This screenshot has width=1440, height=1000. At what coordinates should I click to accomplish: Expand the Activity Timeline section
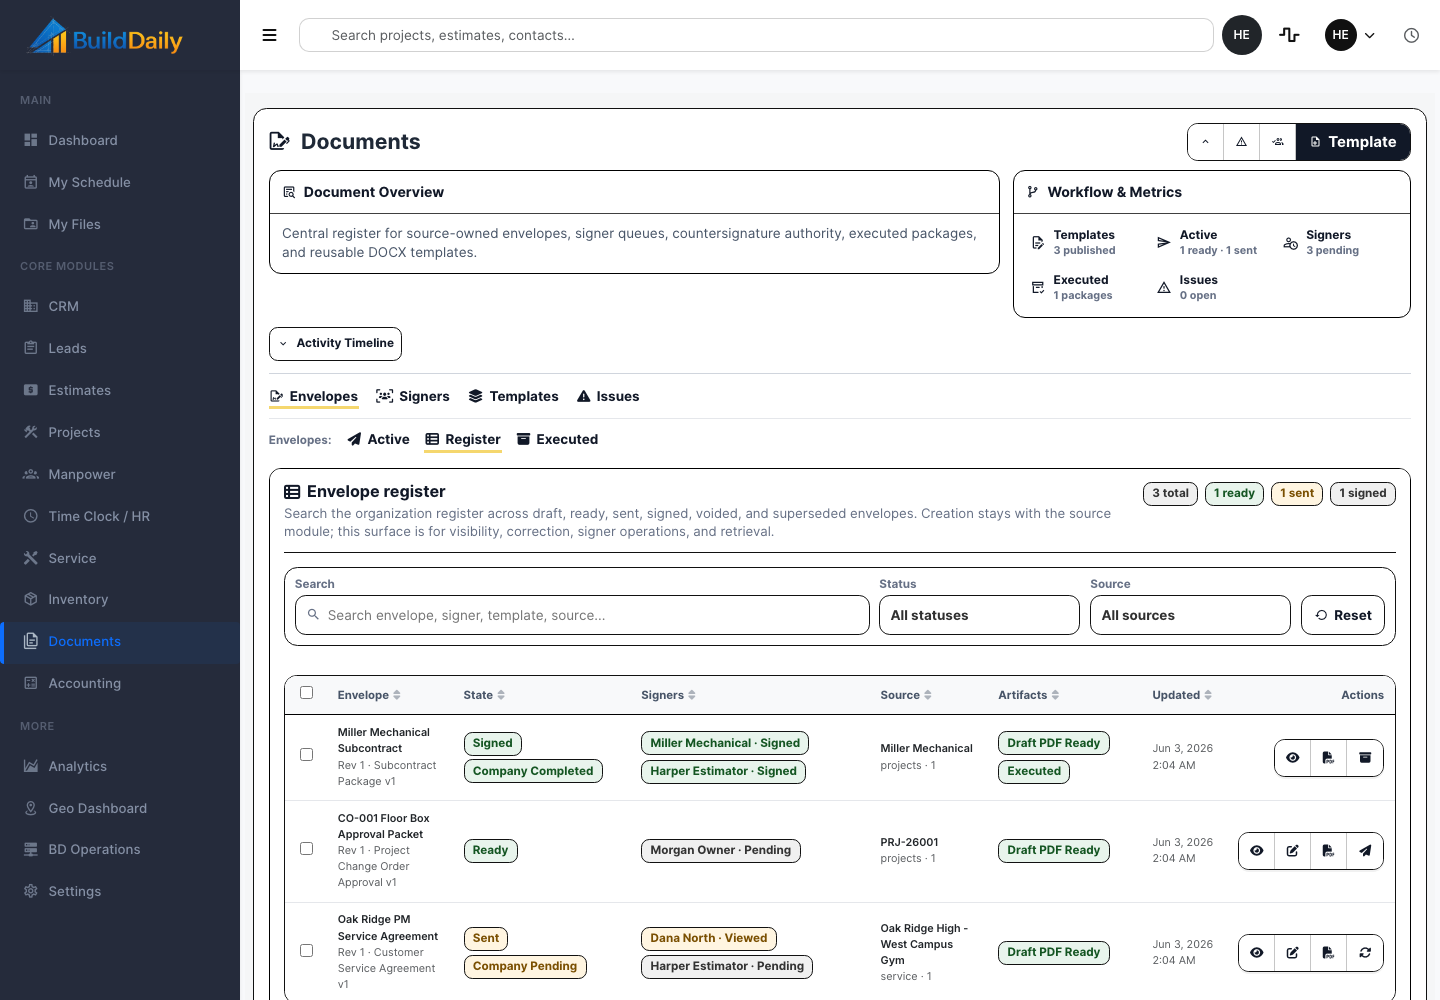[335, 343]
